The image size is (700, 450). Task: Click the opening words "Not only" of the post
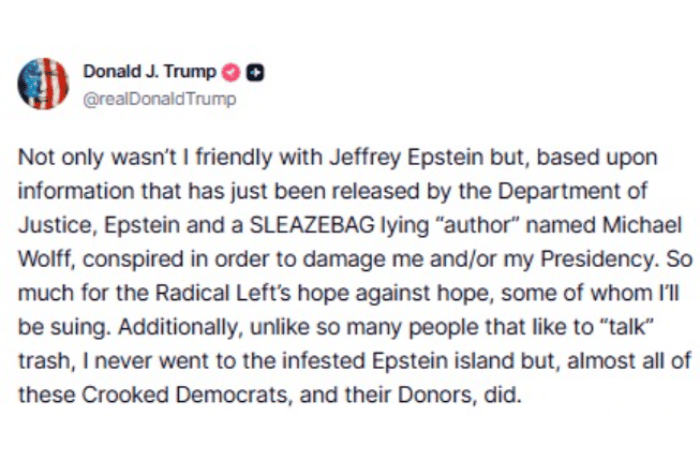click(52, 162)
